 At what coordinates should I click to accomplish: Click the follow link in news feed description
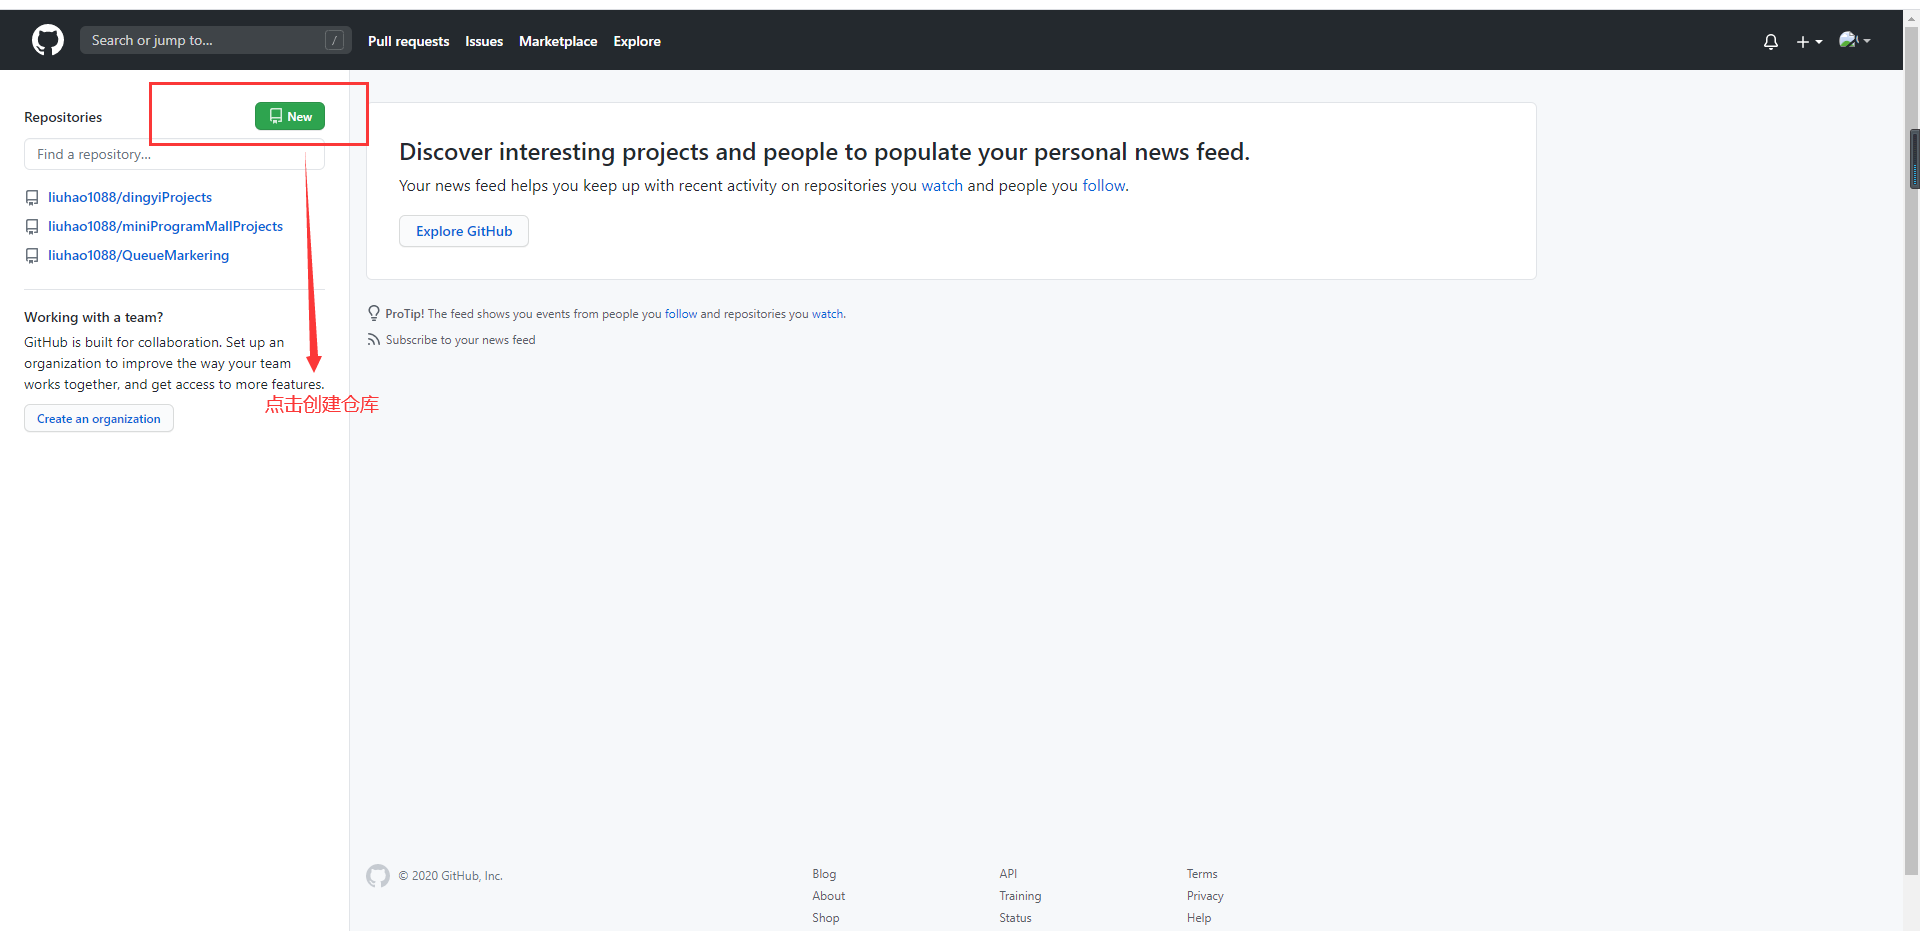point(1104,185)
